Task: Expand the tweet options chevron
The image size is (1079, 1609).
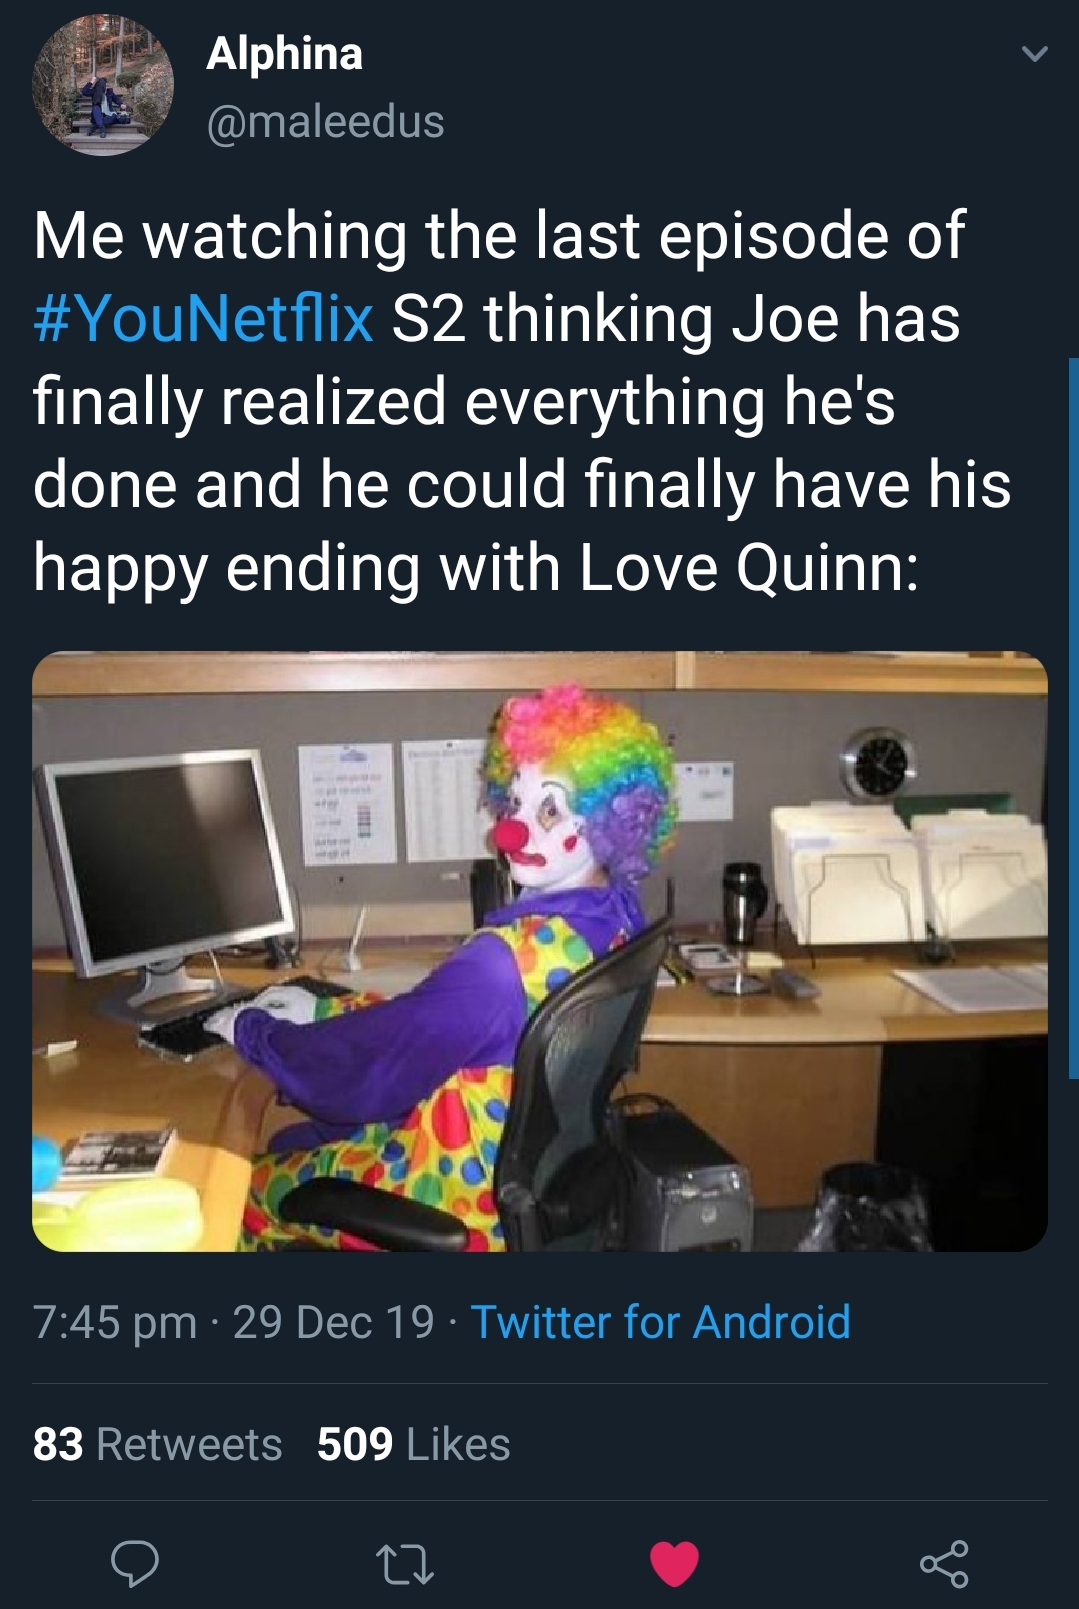Action: pos(1035,54)
